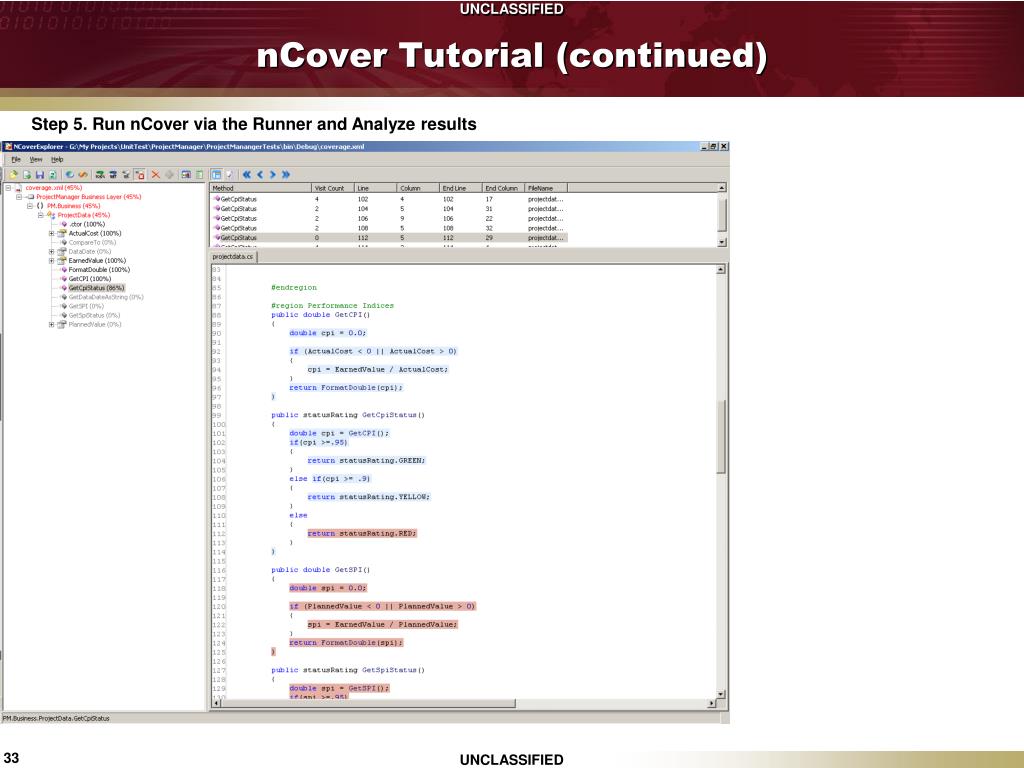Select GetSPI (0%) tree node

pos(86,306)
